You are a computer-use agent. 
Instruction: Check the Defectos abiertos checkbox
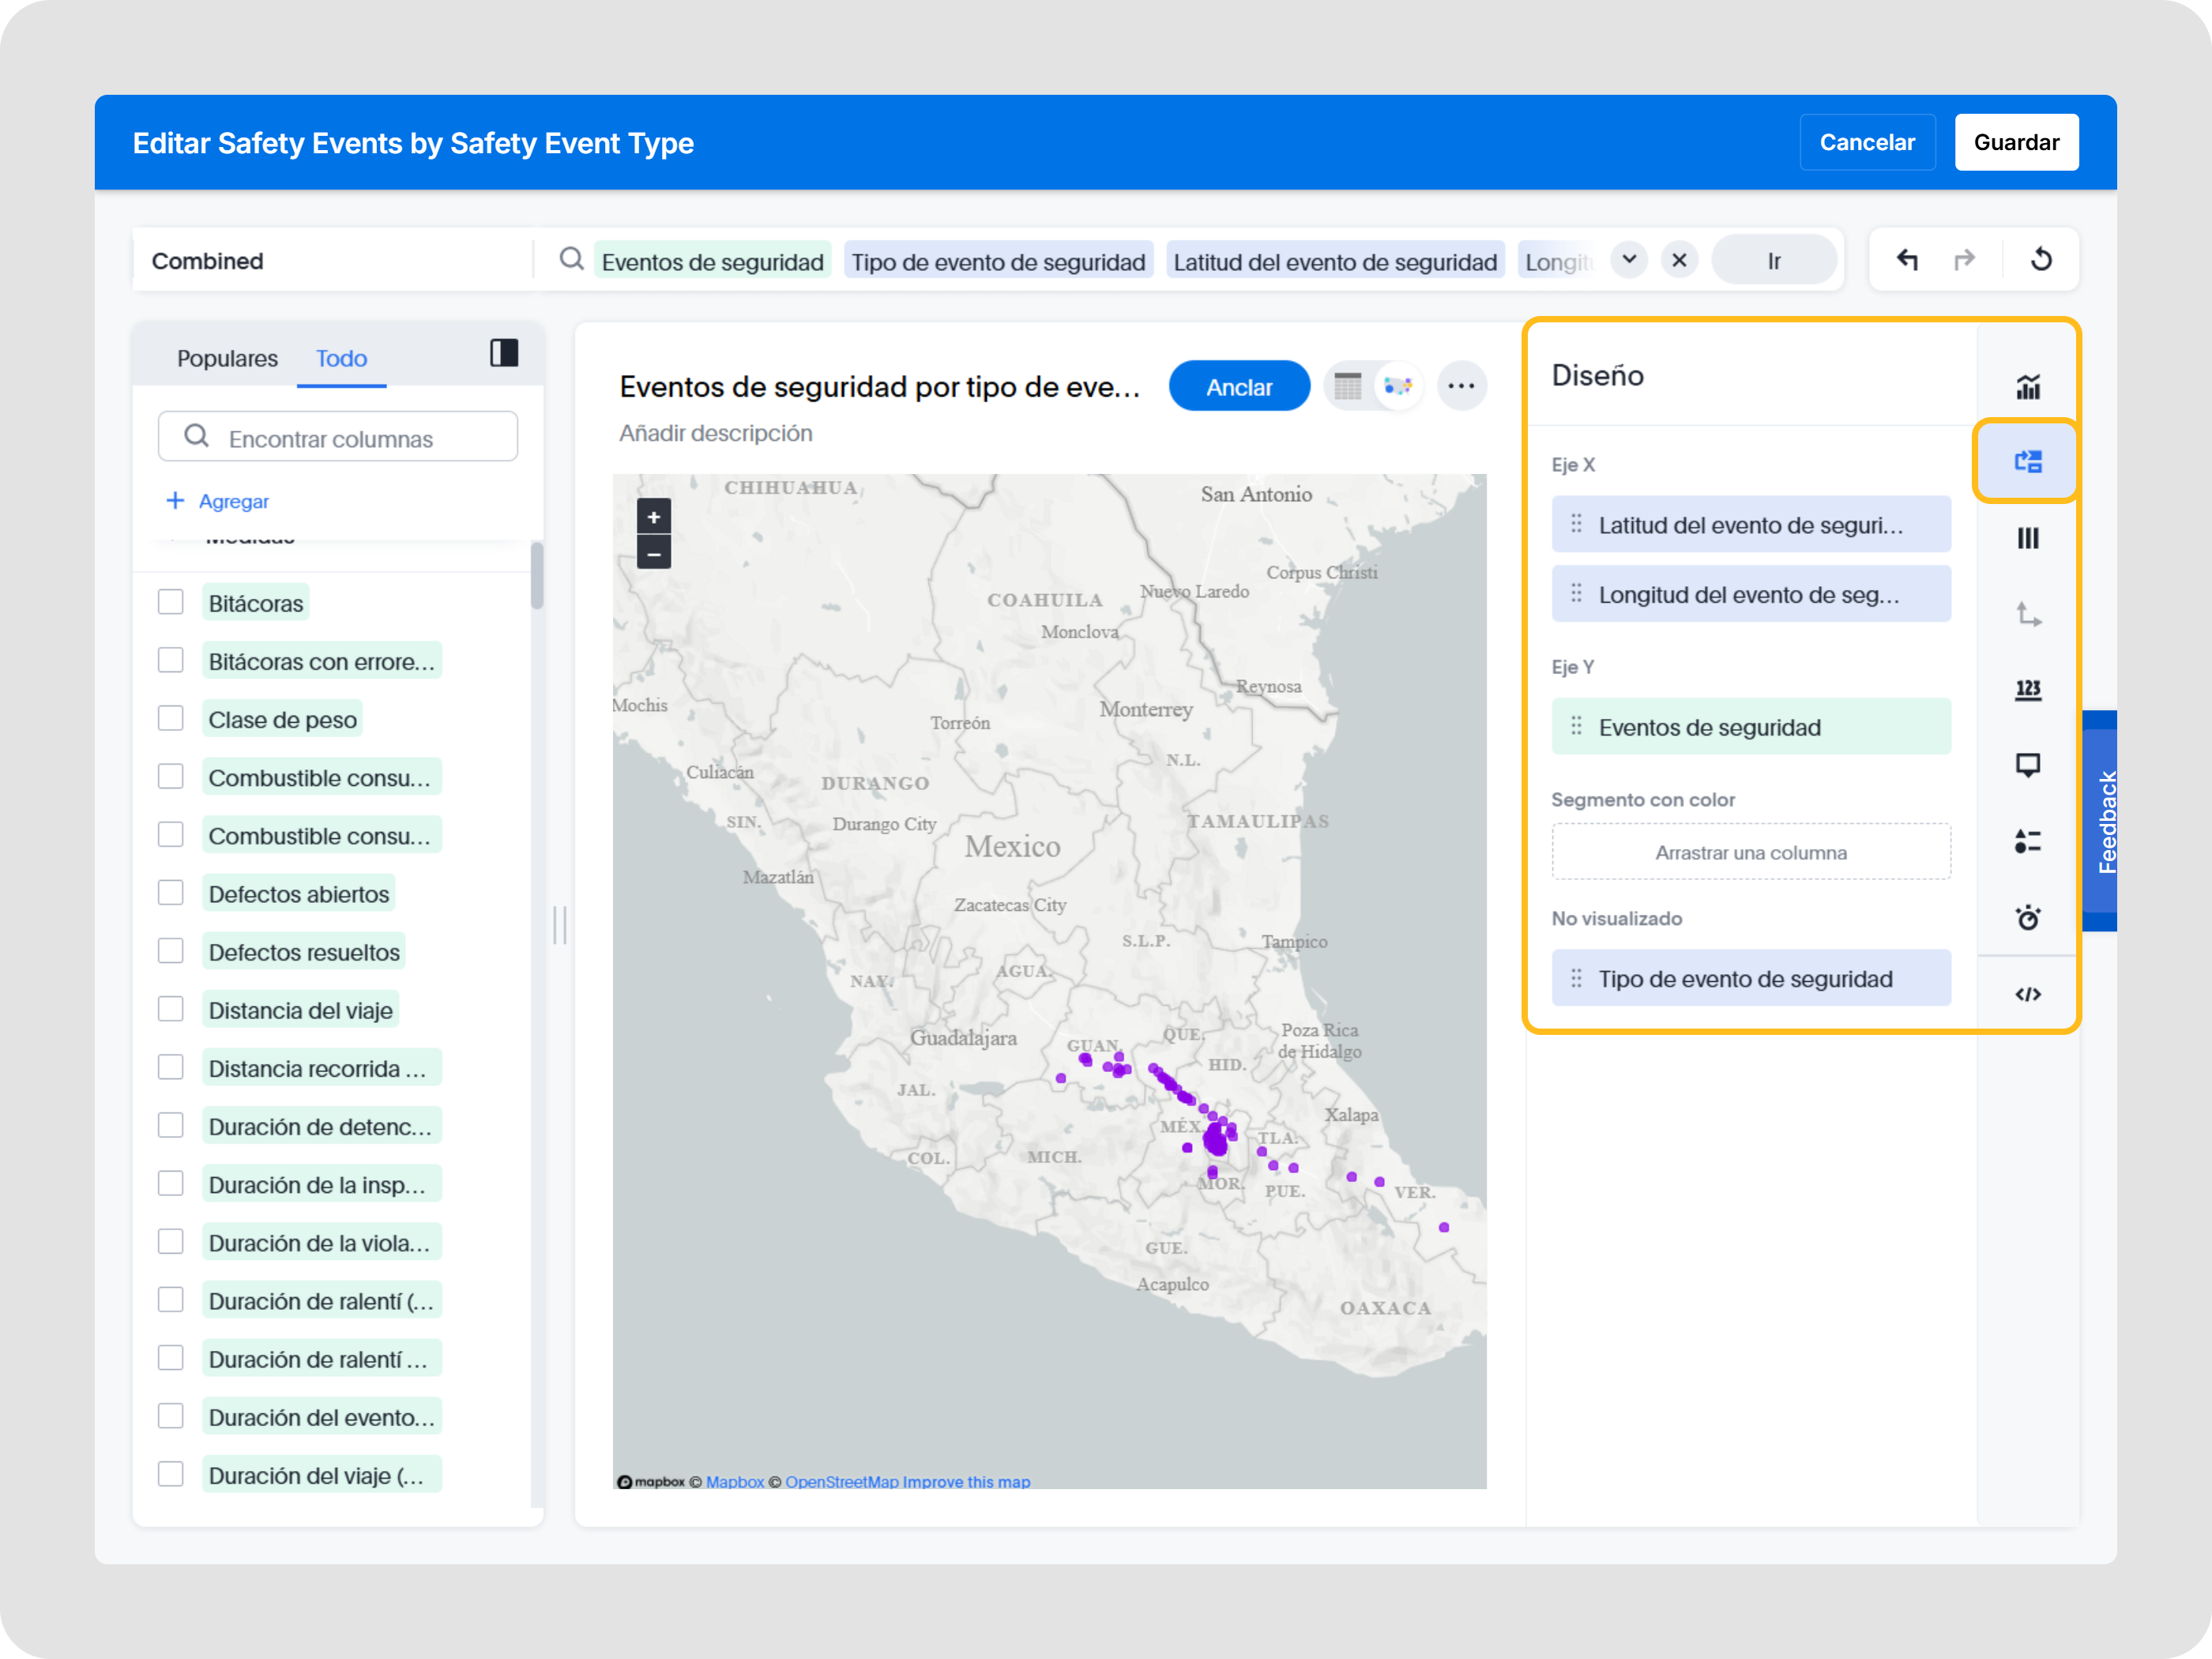pos(171,893)
